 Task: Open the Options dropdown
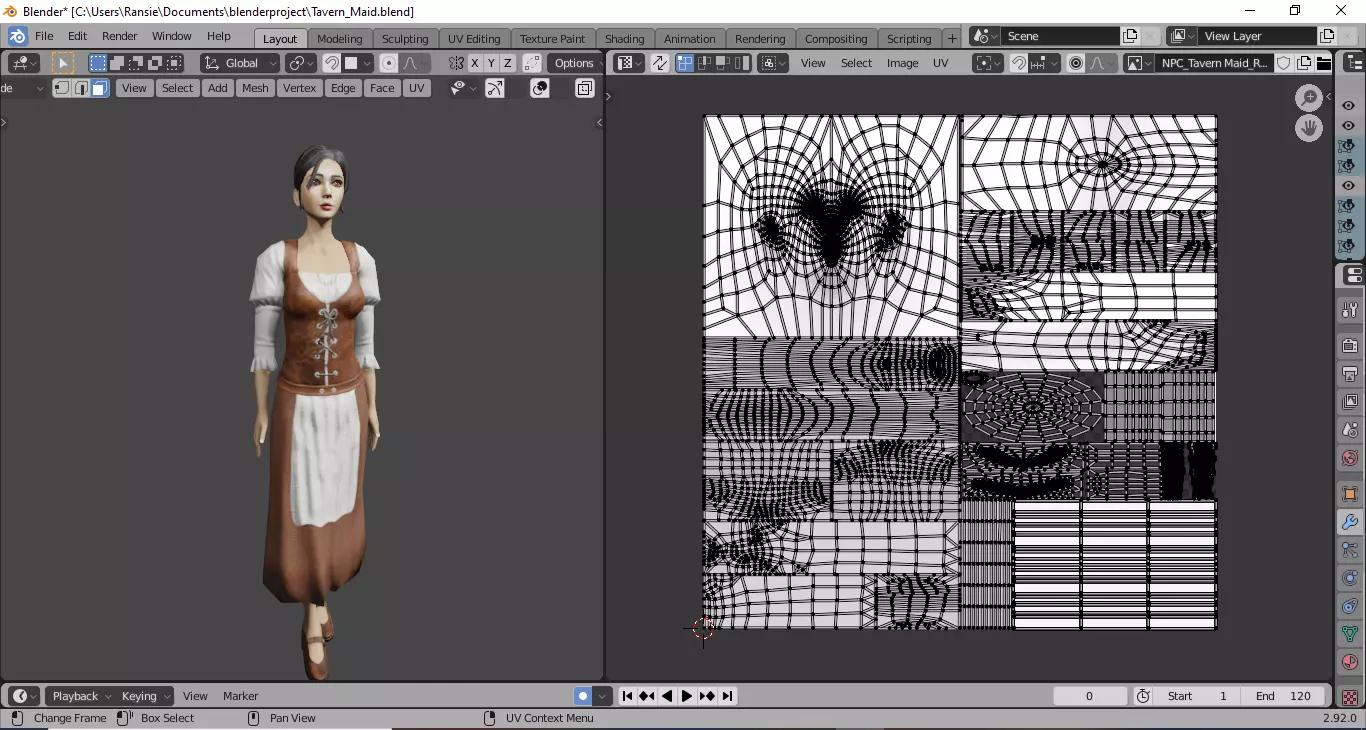coord(574,63)
